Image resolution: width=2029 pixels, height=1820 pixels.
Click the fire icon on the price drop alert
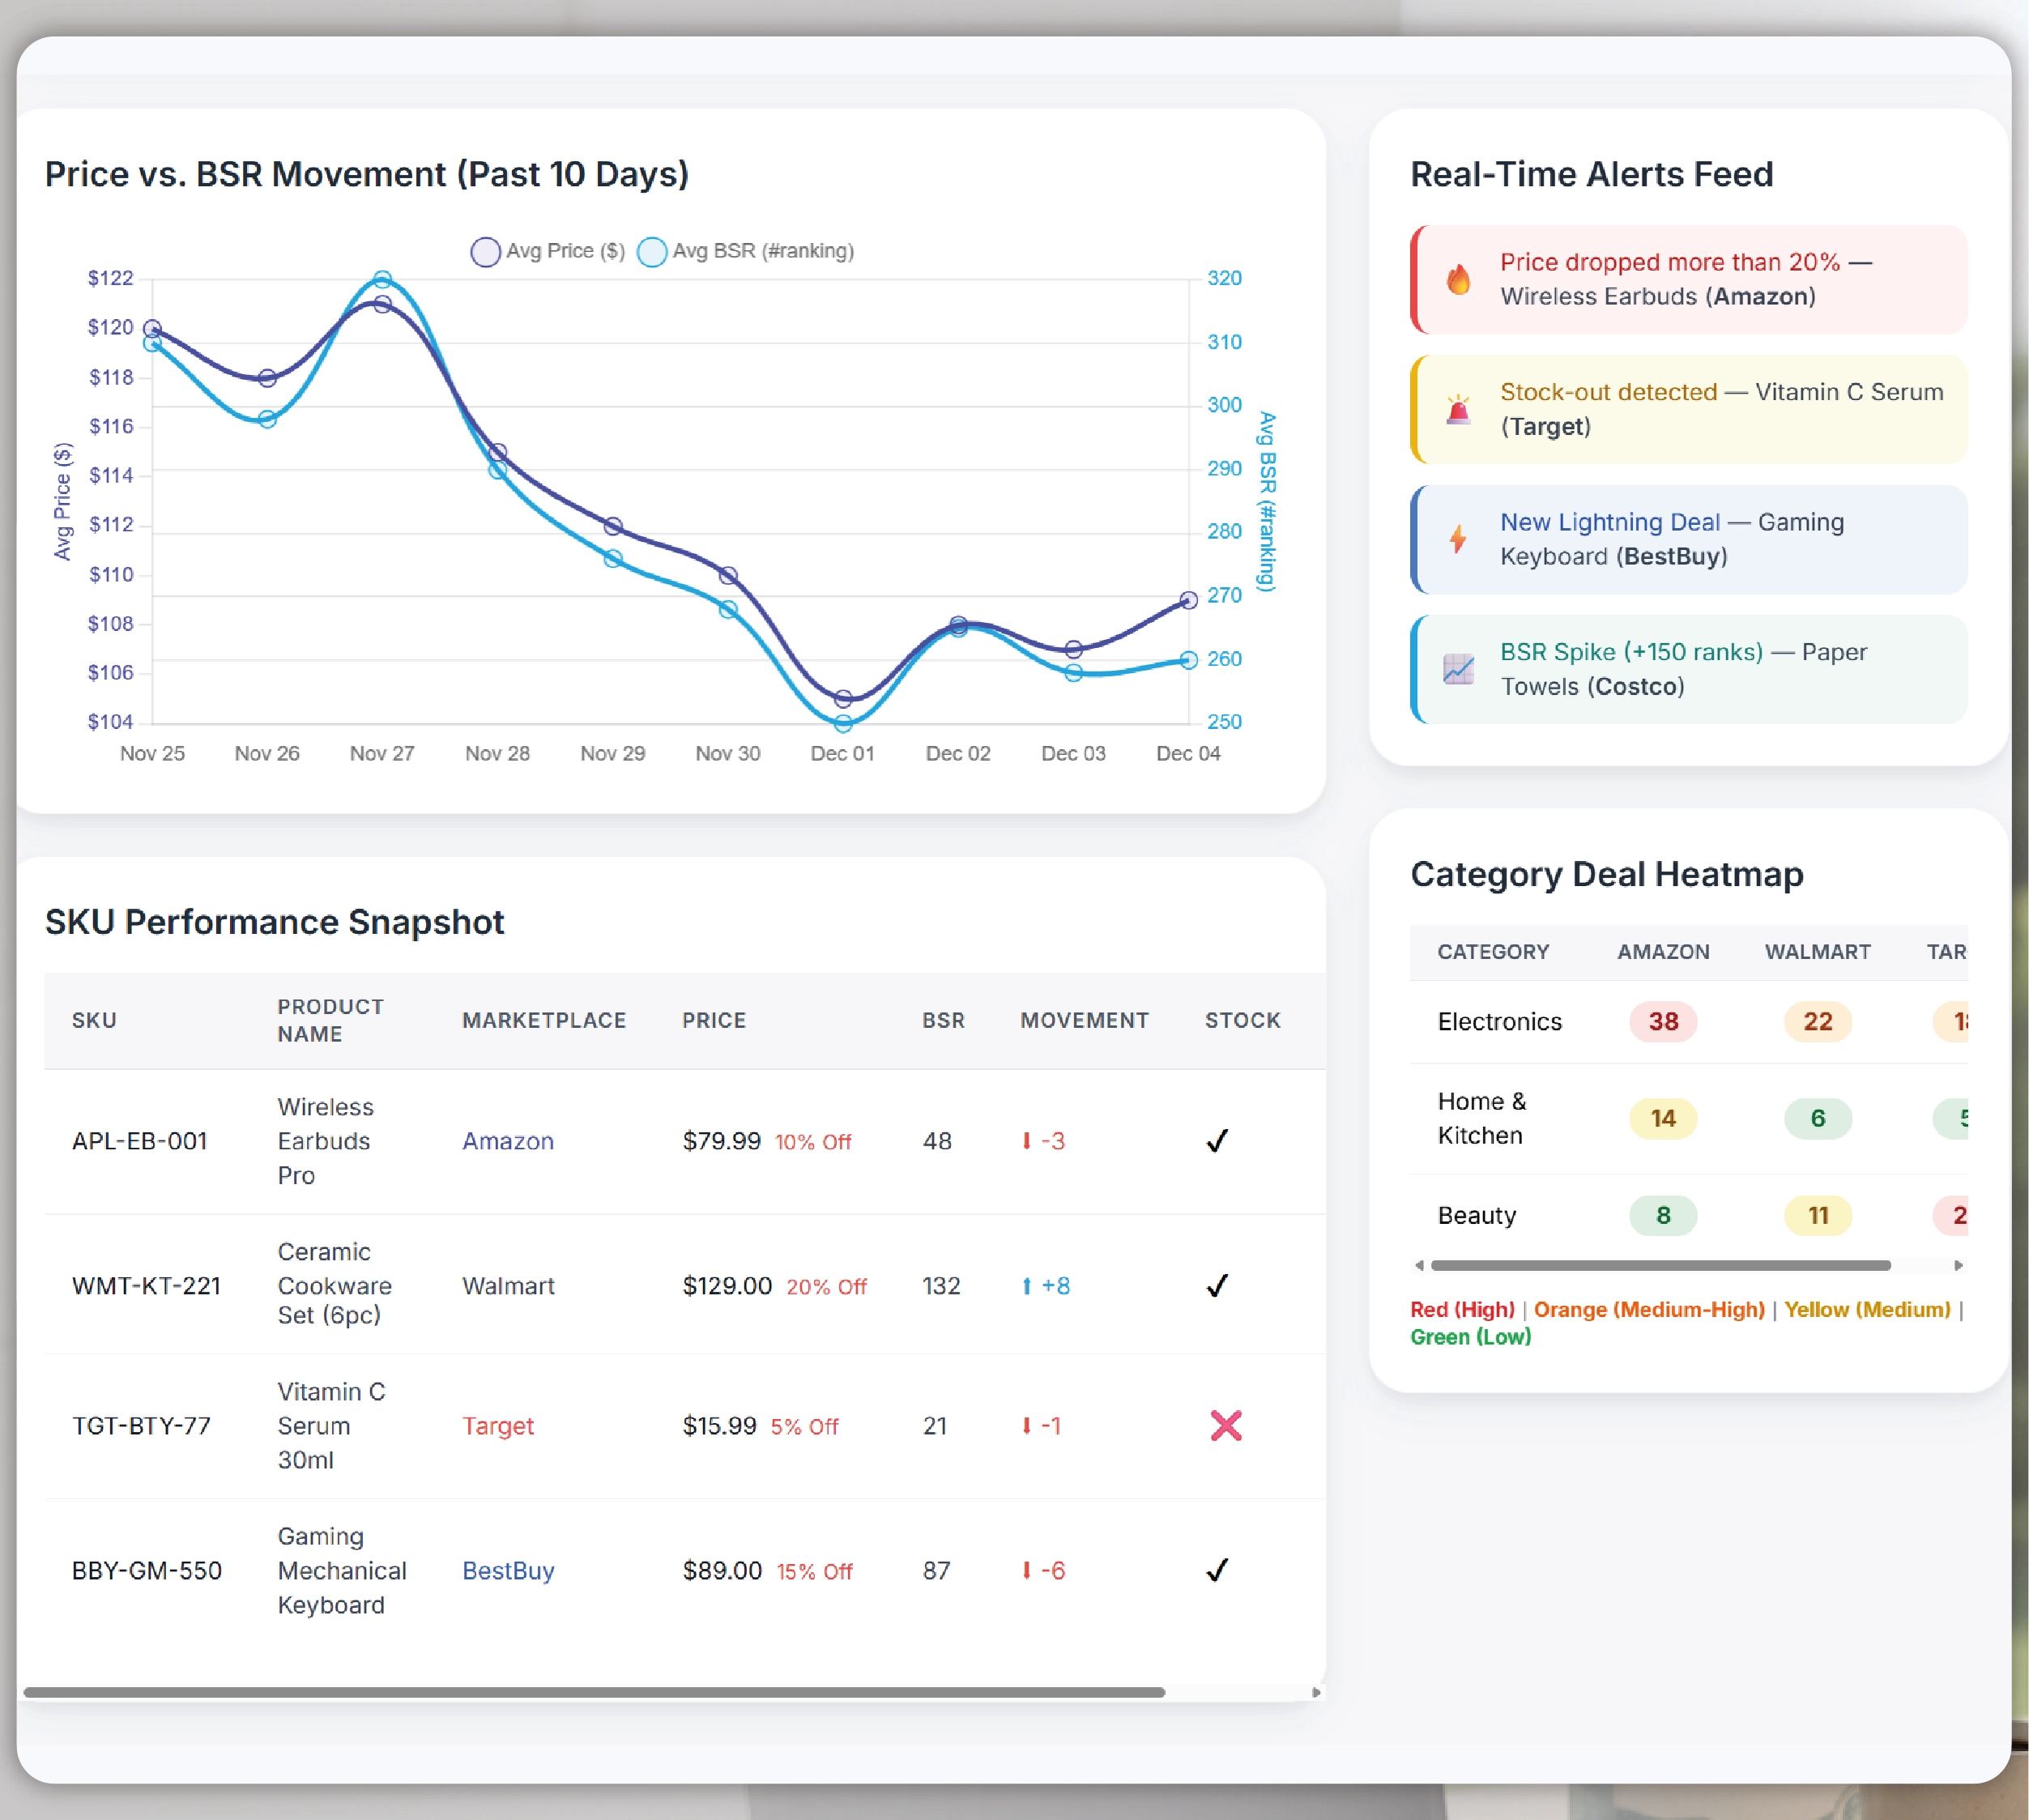1459,281
